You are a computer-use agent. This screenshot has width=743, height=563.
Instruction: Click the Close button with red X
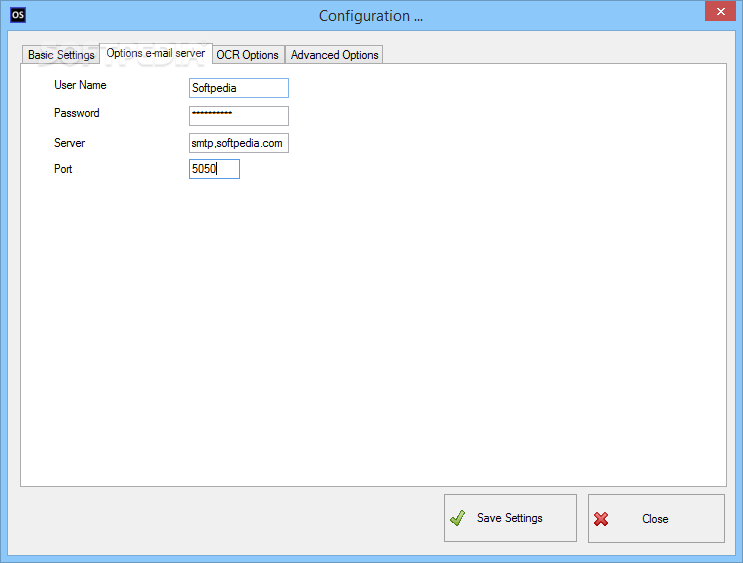pyautogui.click(x=656, y=518)
